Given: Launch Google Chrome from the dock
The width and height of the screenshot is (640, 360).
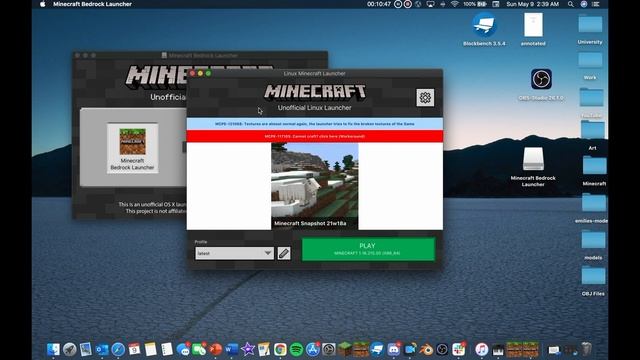Looking at the screenshot, I should 280,350.
